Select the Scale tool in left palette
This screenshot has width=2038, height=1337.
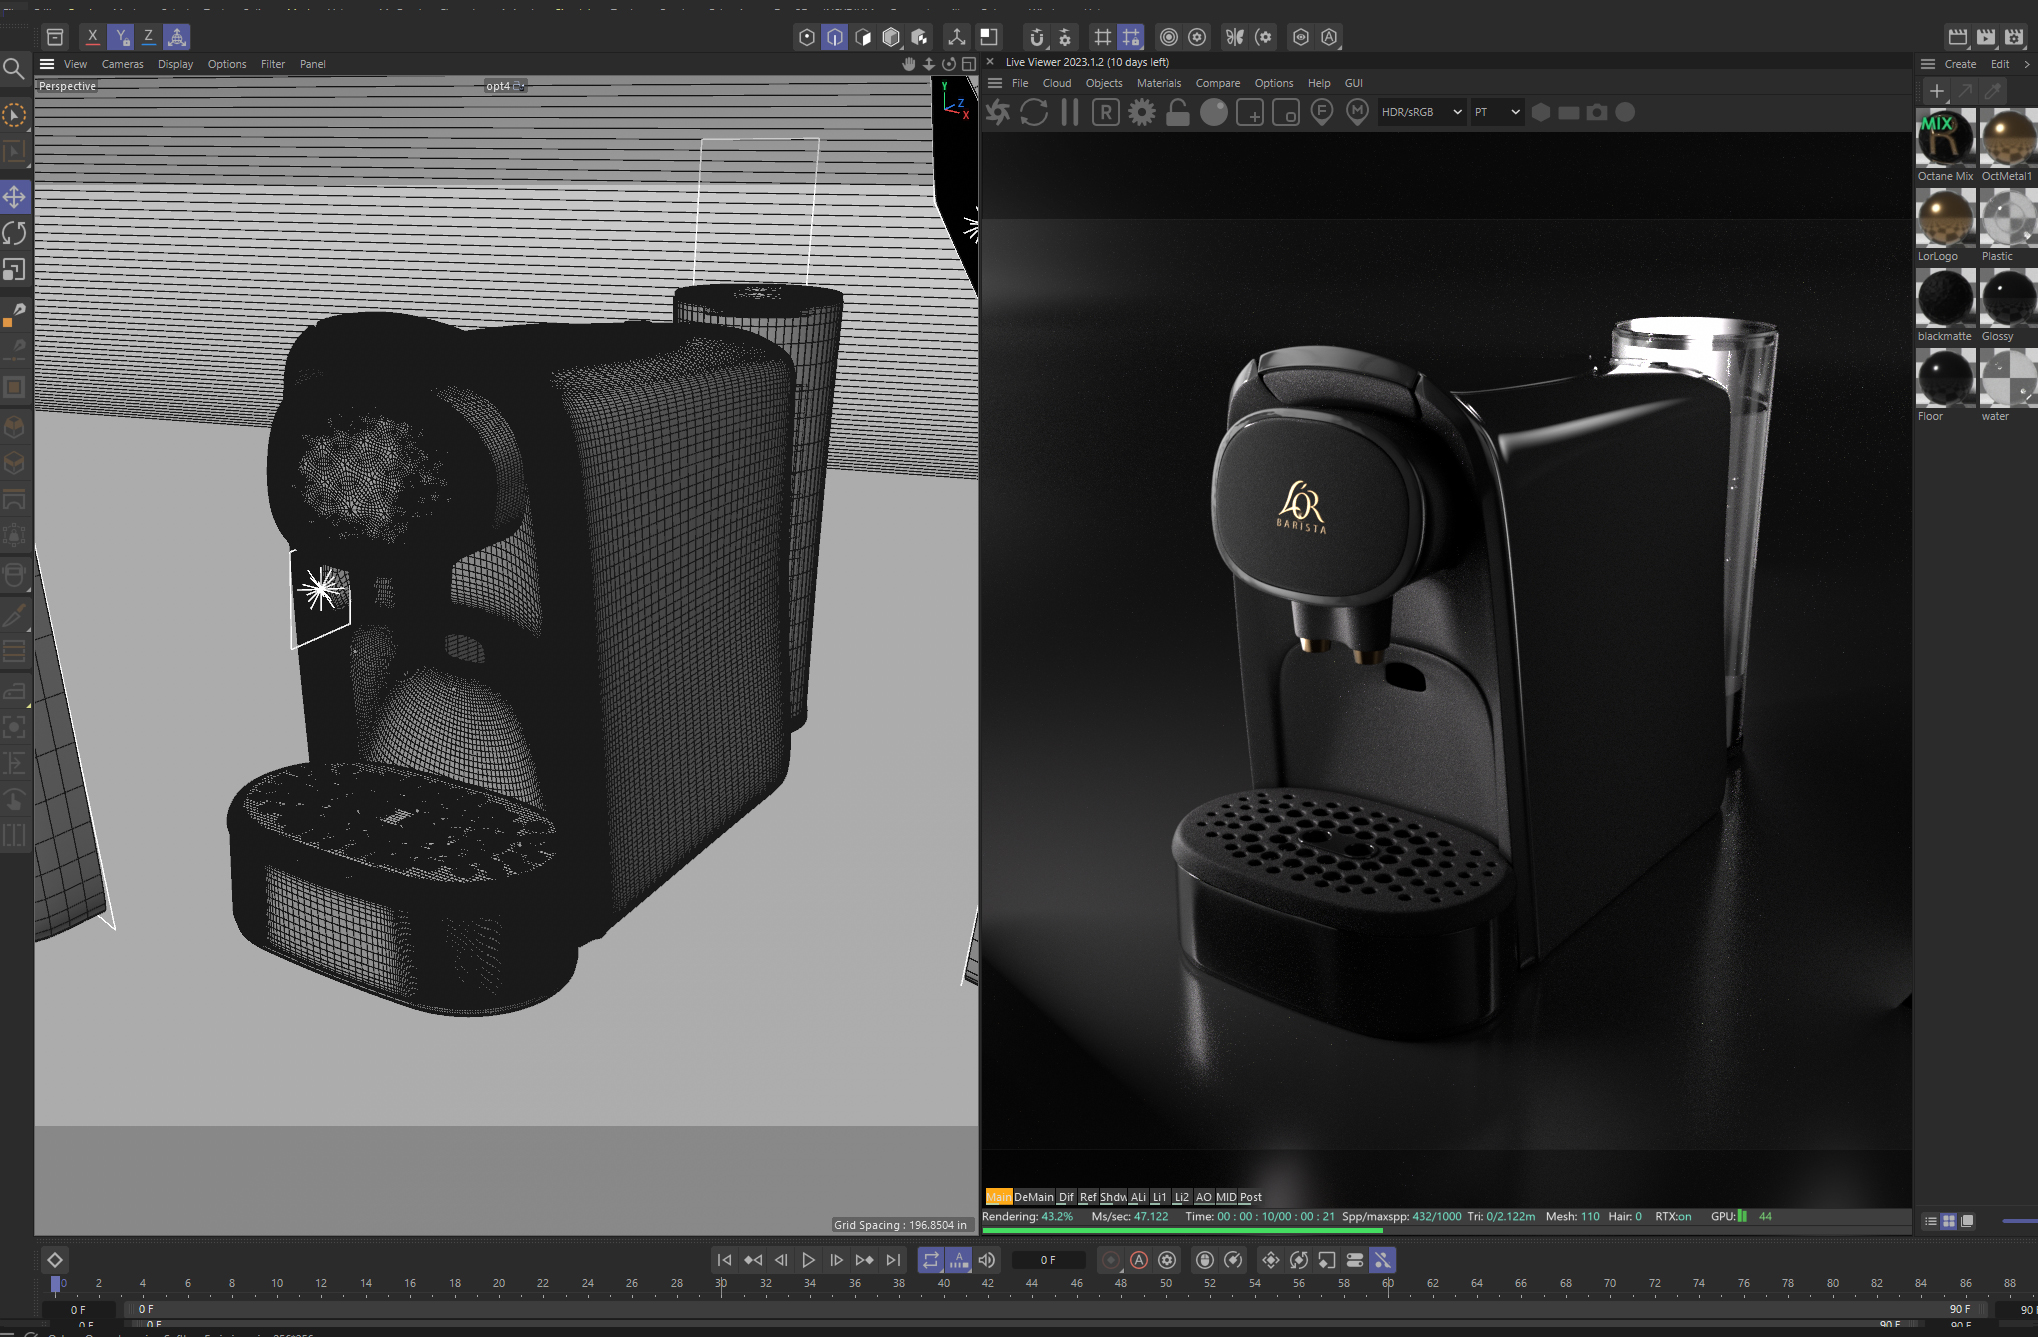pyautogui.click(x=15, y=270)
